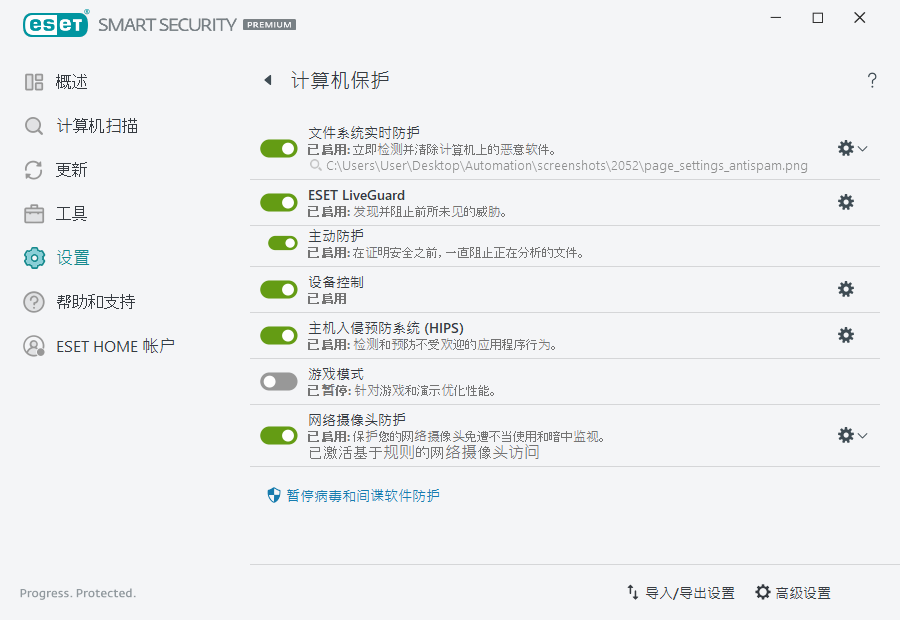Viewport: 900px width, 620px height.
Task: Open the HIPS gear settings icon
Action: (x=846, y=335)
